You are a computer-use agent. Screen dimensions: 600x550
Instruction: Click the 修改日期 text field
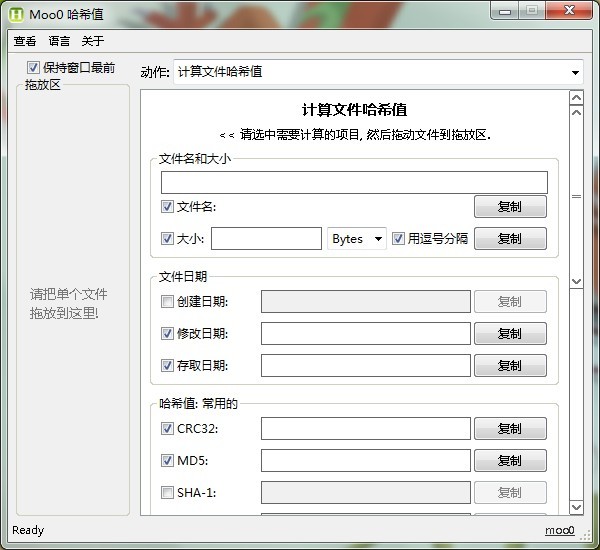coord(365,334)
